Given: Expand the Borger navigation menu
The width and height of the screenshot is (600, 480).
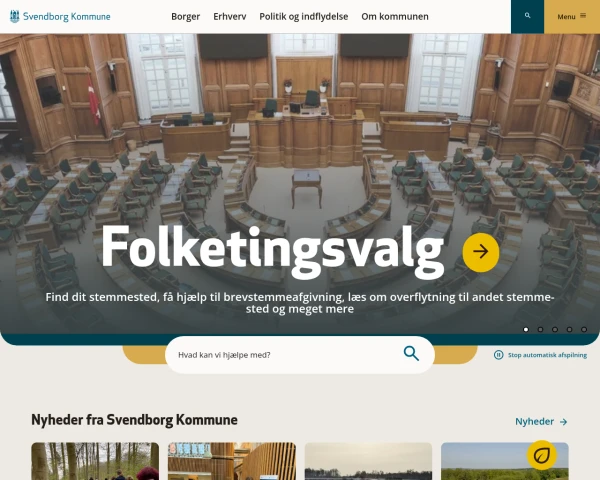Looking at the screenshot, I should tap(186, 16).
